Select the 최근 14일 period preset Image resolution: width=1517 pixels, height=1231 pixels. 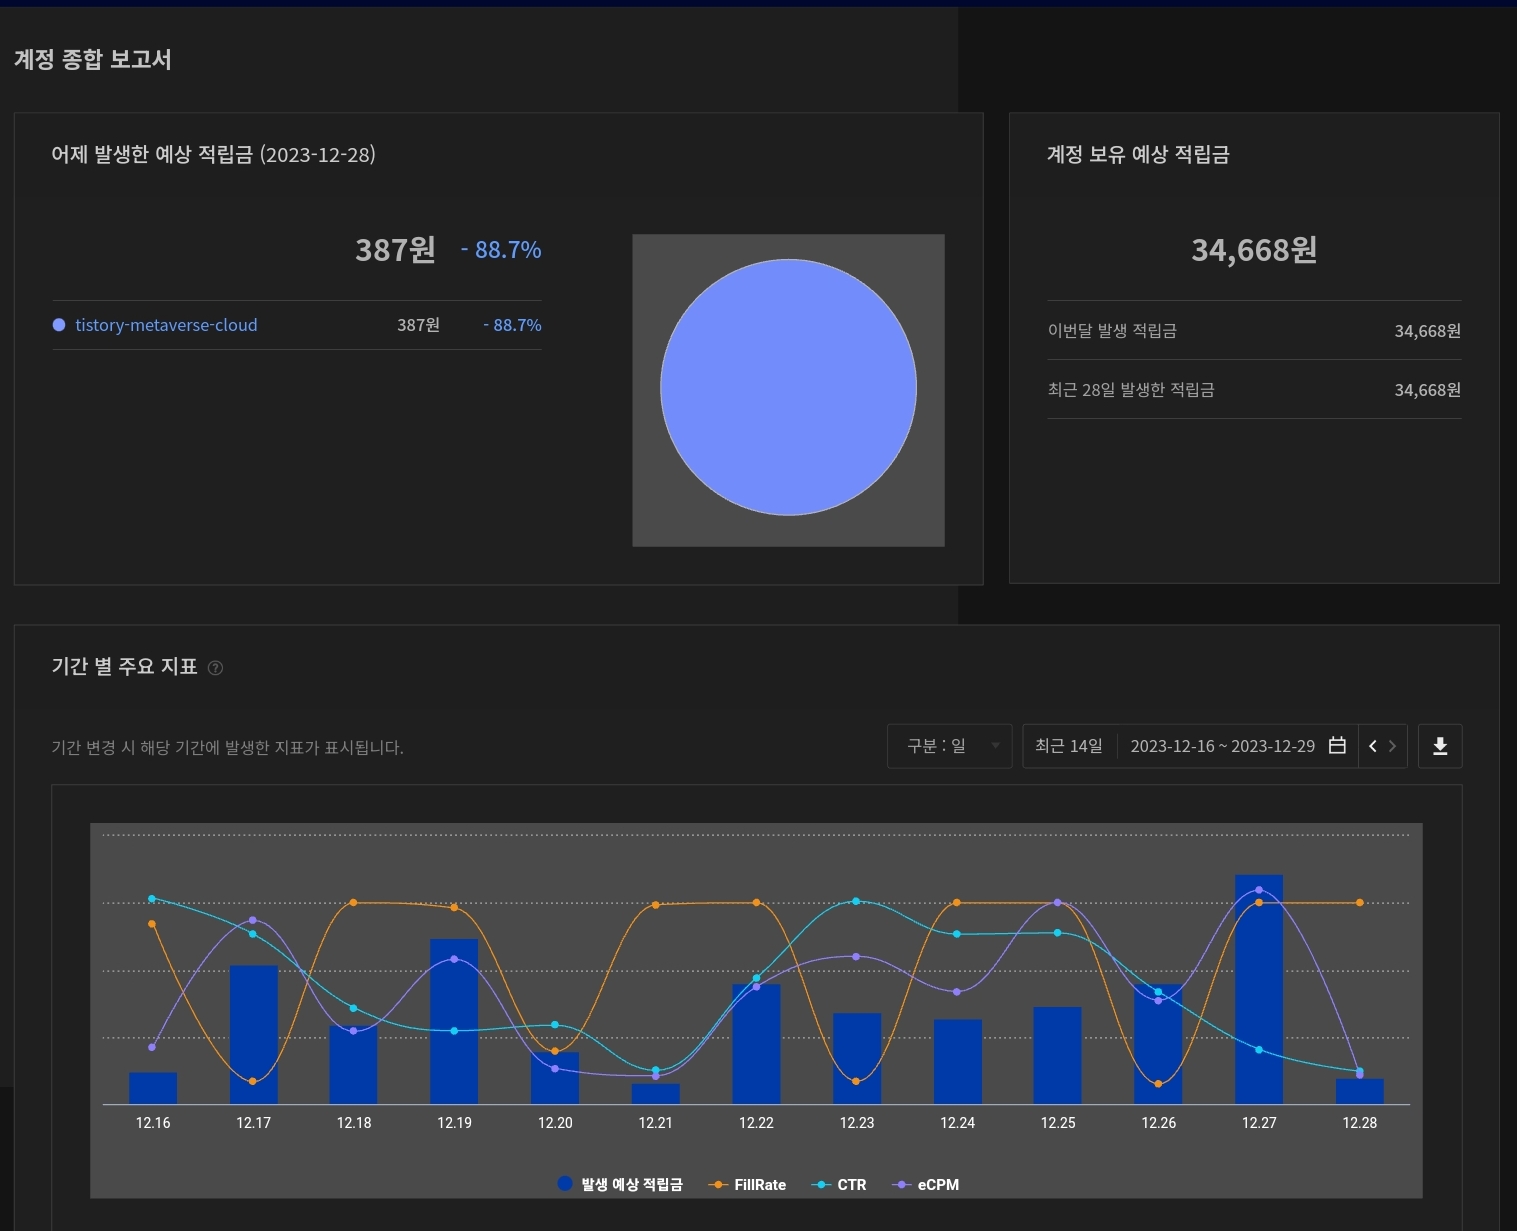[1069, 746]
